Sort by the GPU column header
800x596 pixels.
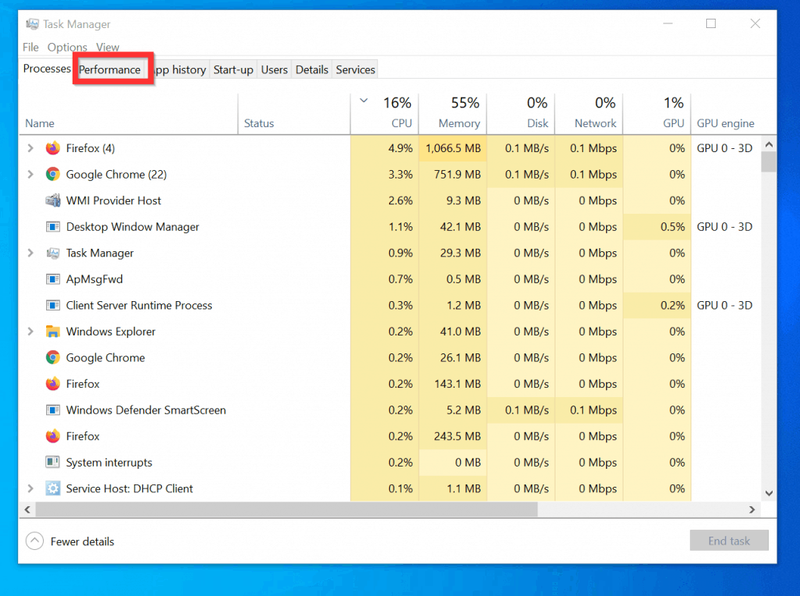pos(657,114)
